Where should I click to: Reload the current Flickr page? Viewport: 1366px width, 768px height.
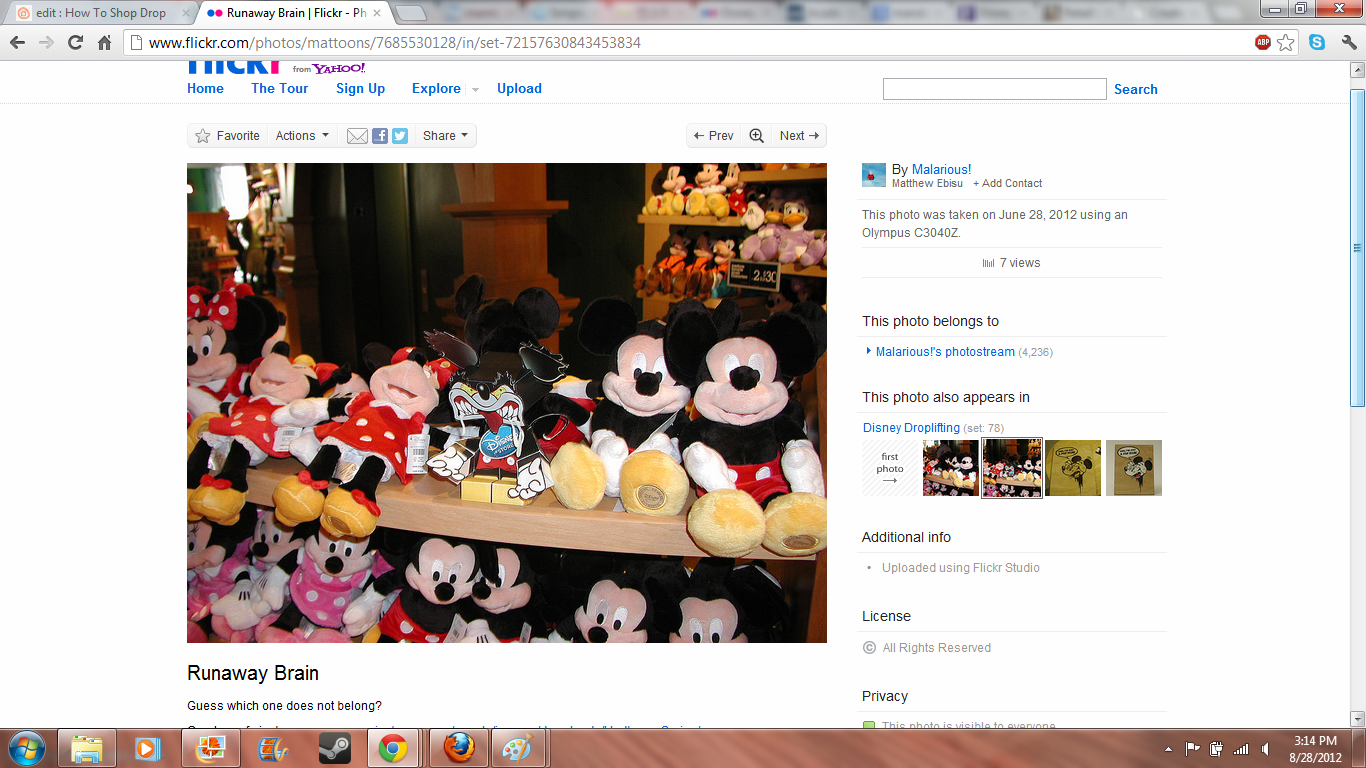click(x=75, y=42)
